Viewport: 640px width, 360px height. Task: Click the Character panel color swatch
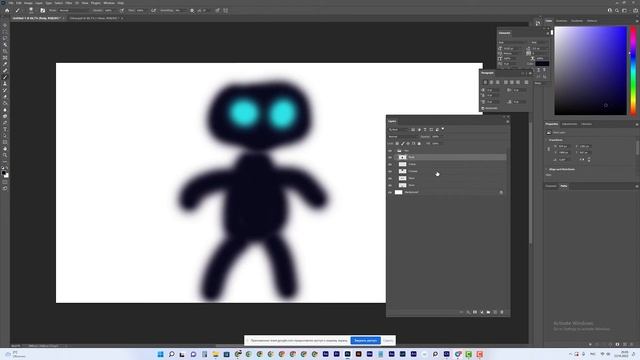pyautogui.click(x=542, y=64)
